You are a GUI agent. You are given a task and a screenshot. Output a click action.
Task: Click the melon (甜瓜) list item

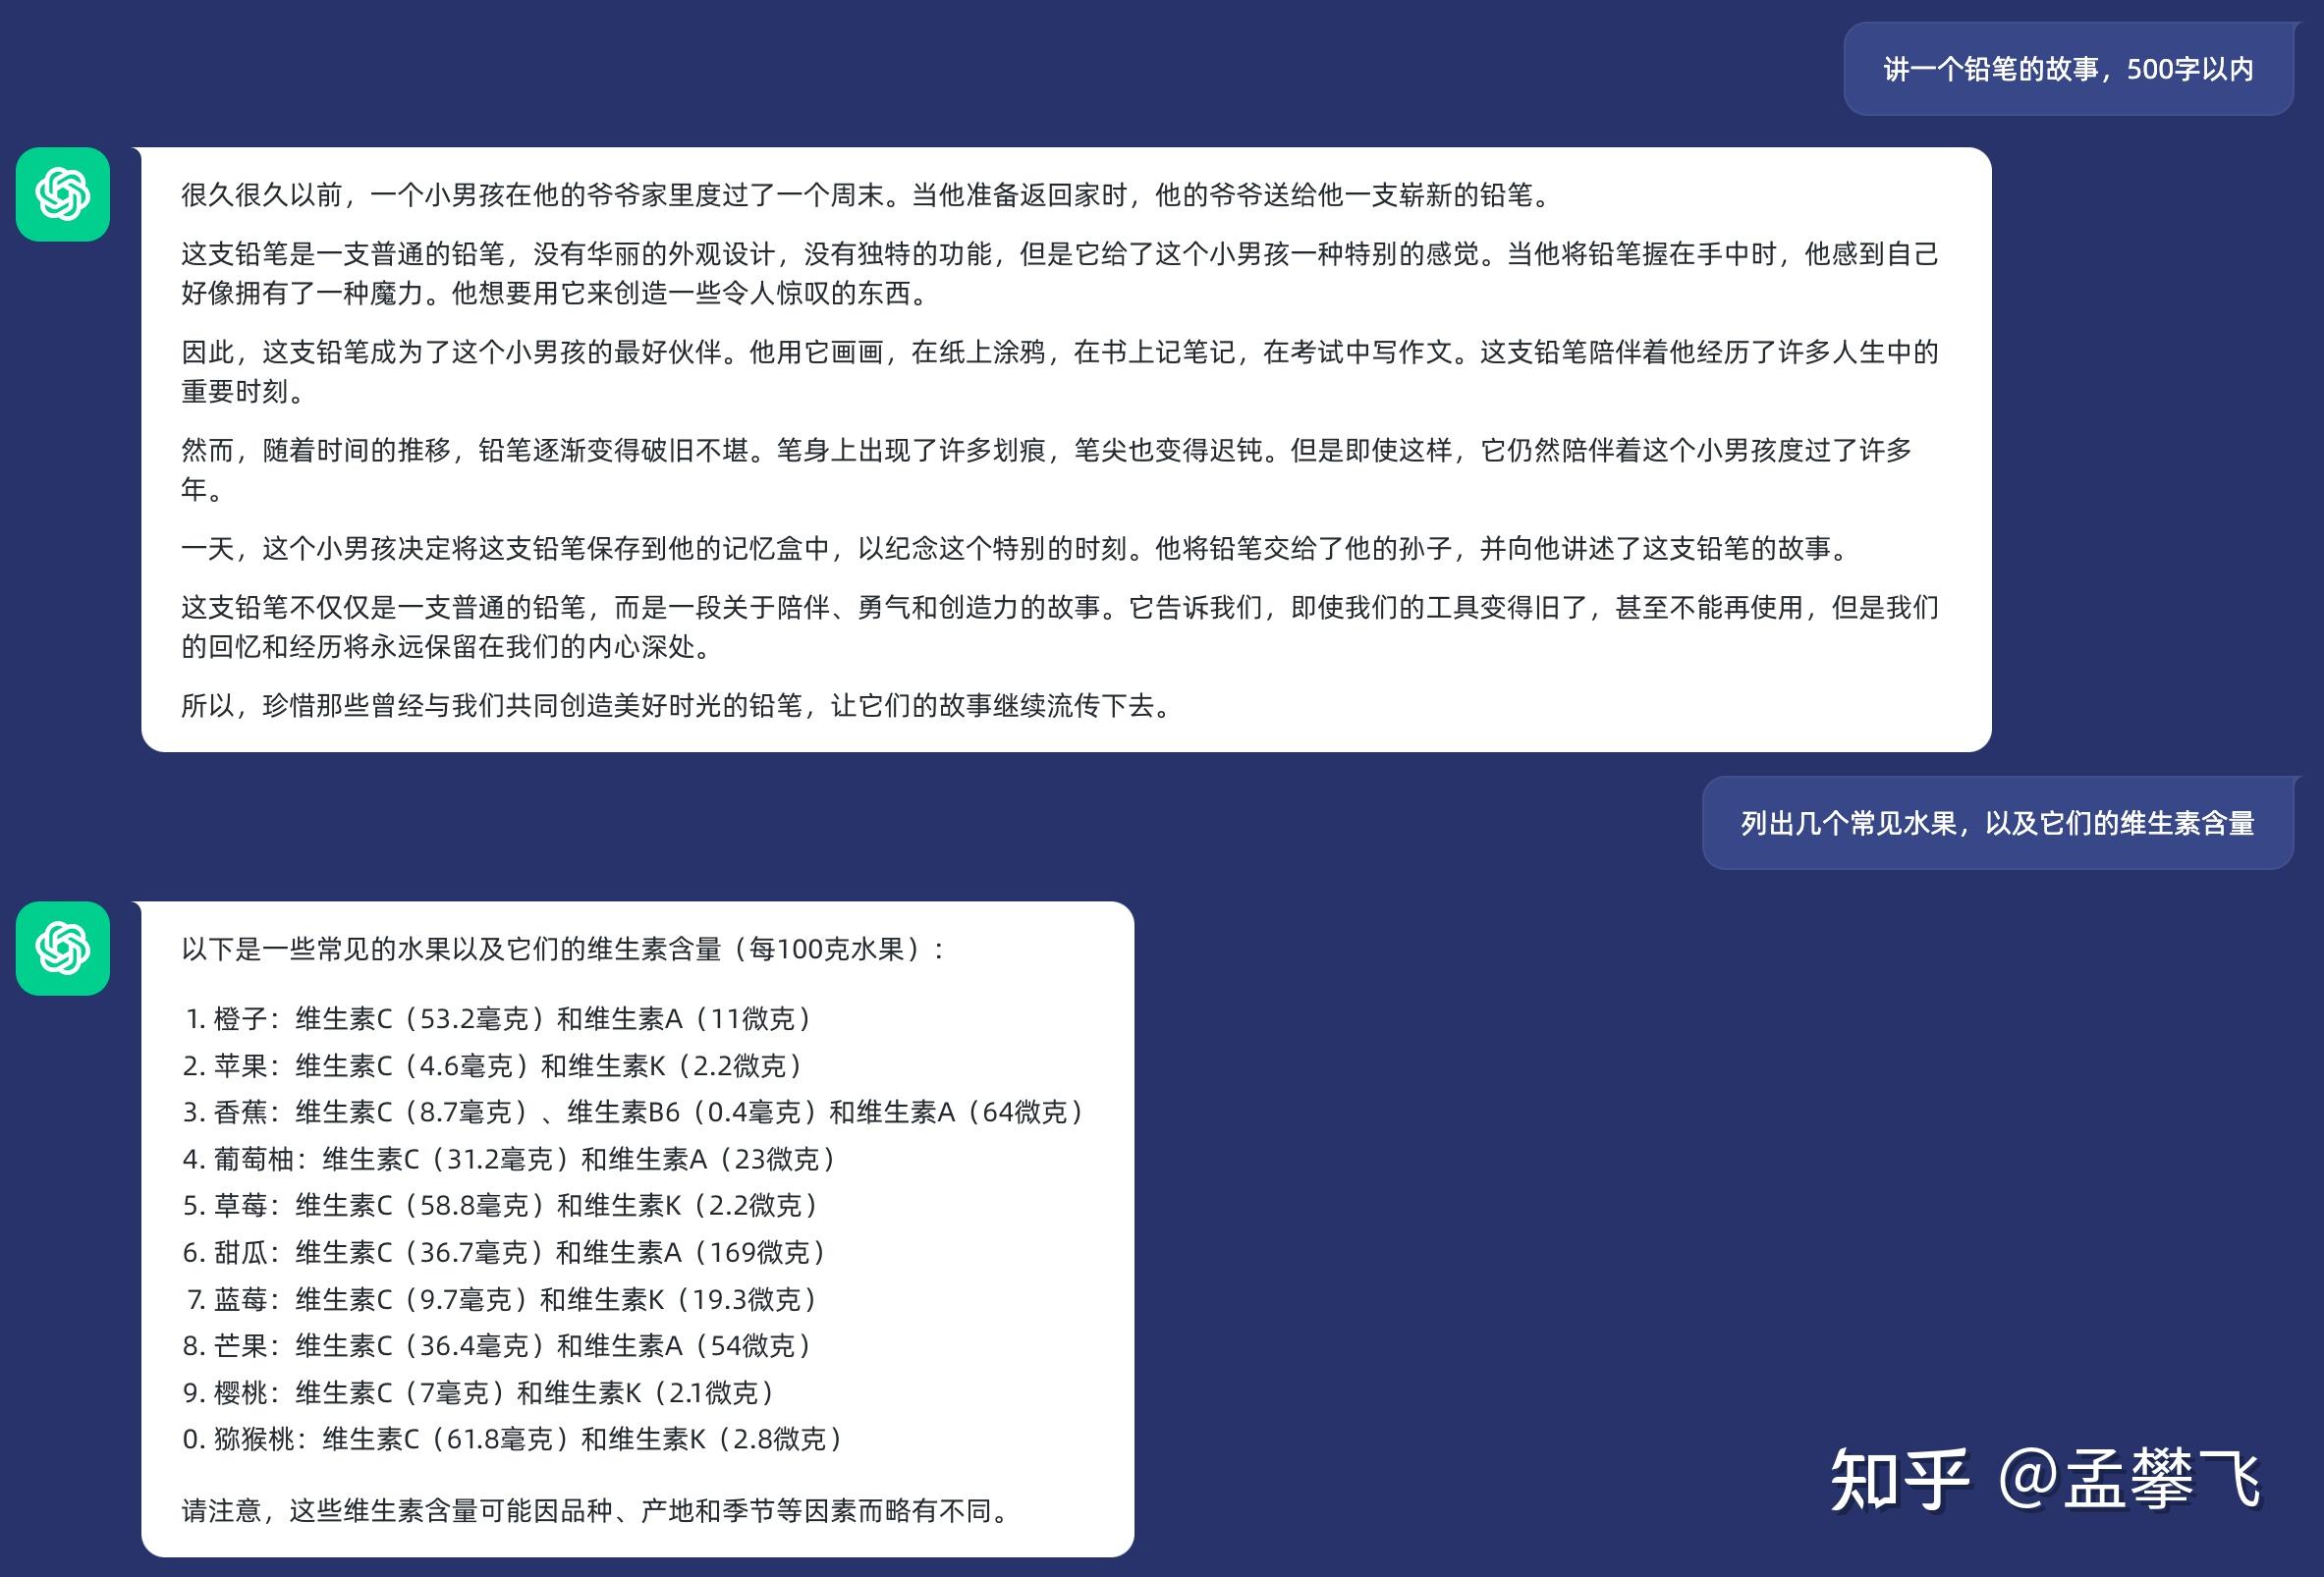[506, 1252]
